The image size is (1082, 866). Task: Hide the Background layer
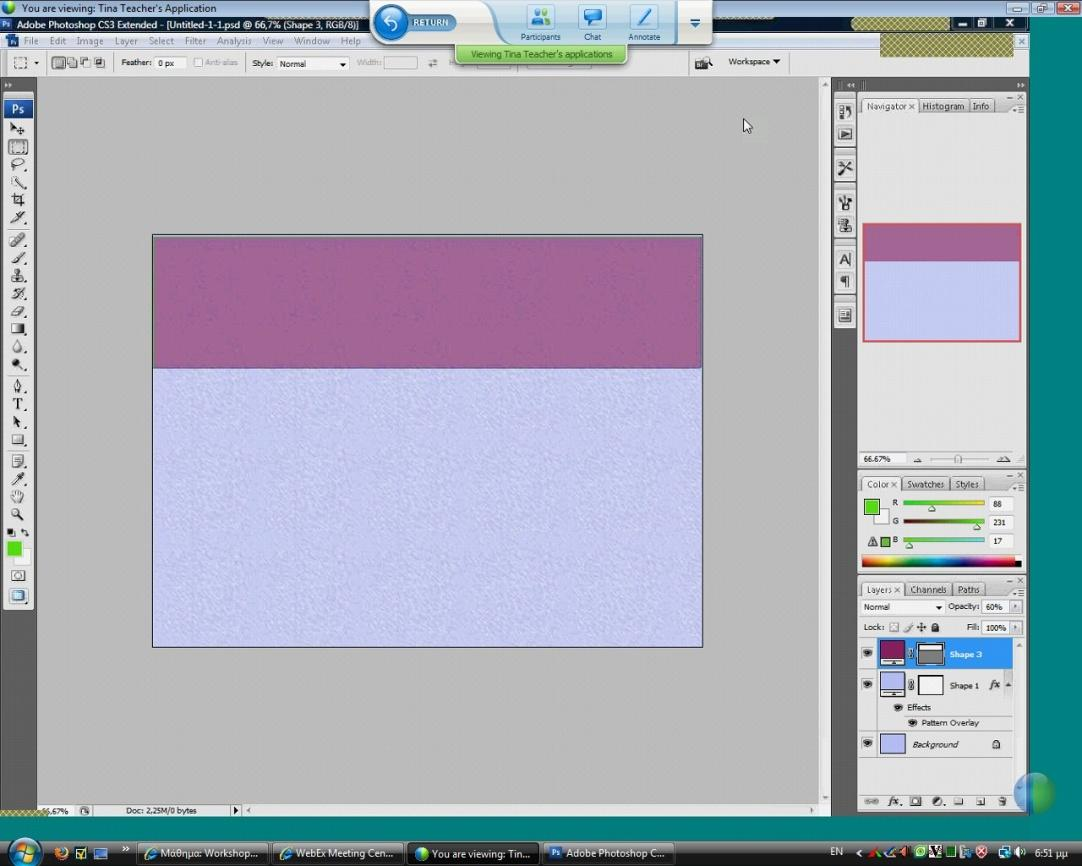click(867, 743)
